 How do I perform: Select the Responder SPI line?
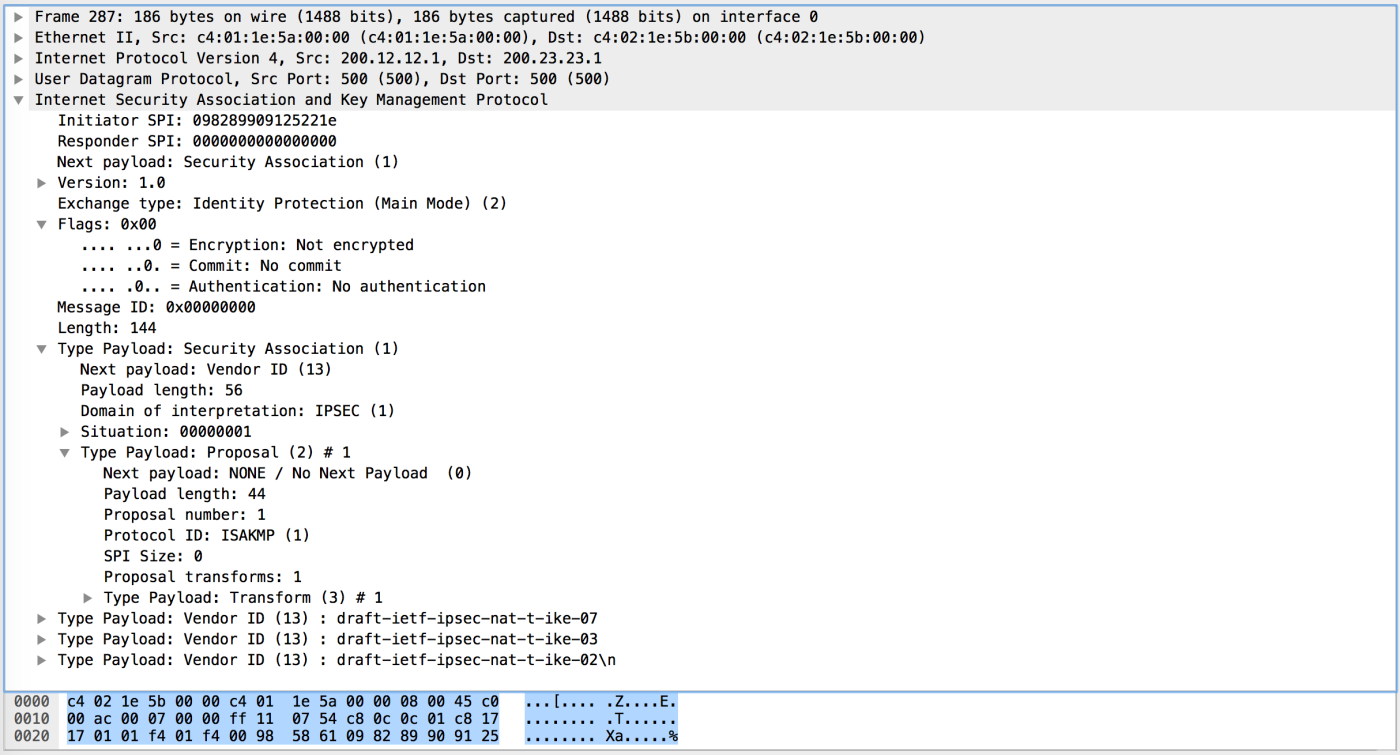(196, 141)
